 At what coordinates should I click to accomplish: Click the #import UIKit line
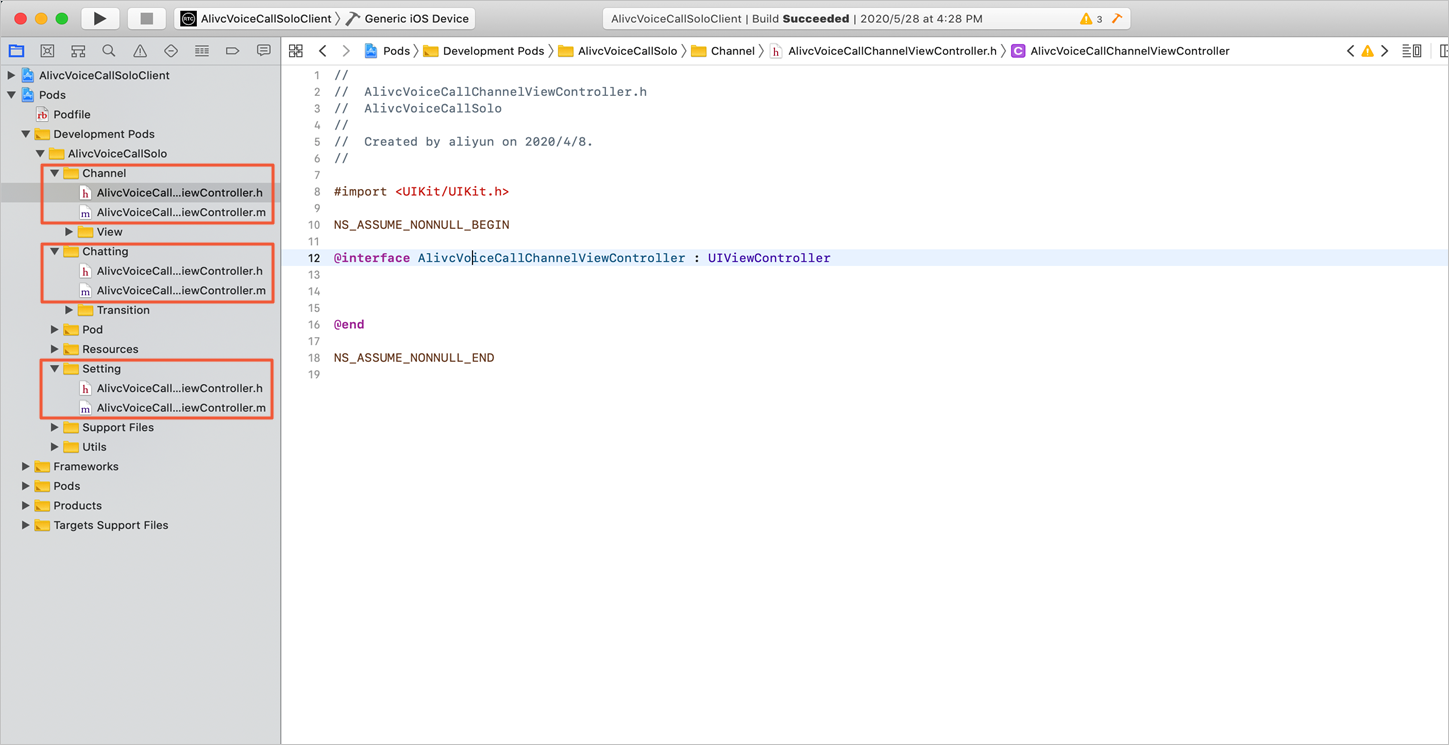tap(421, 191)
